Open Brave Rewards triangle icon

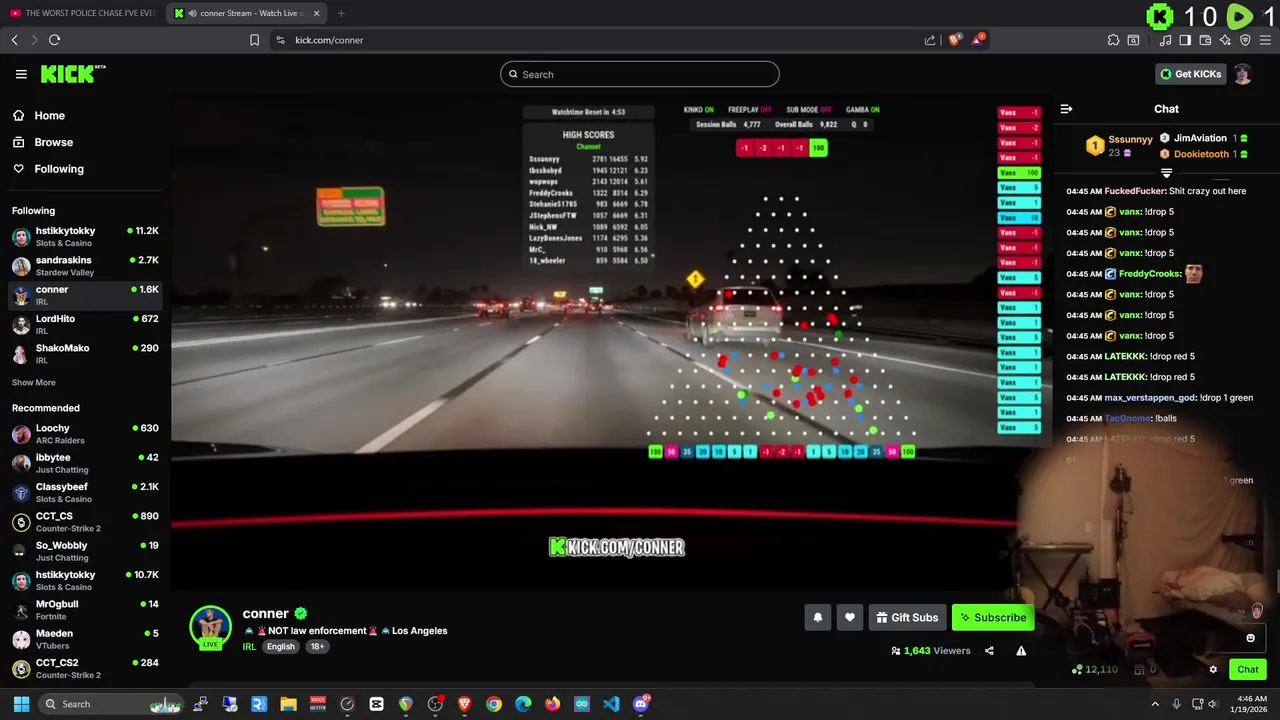pyautogui.click(x=978, y=40)
